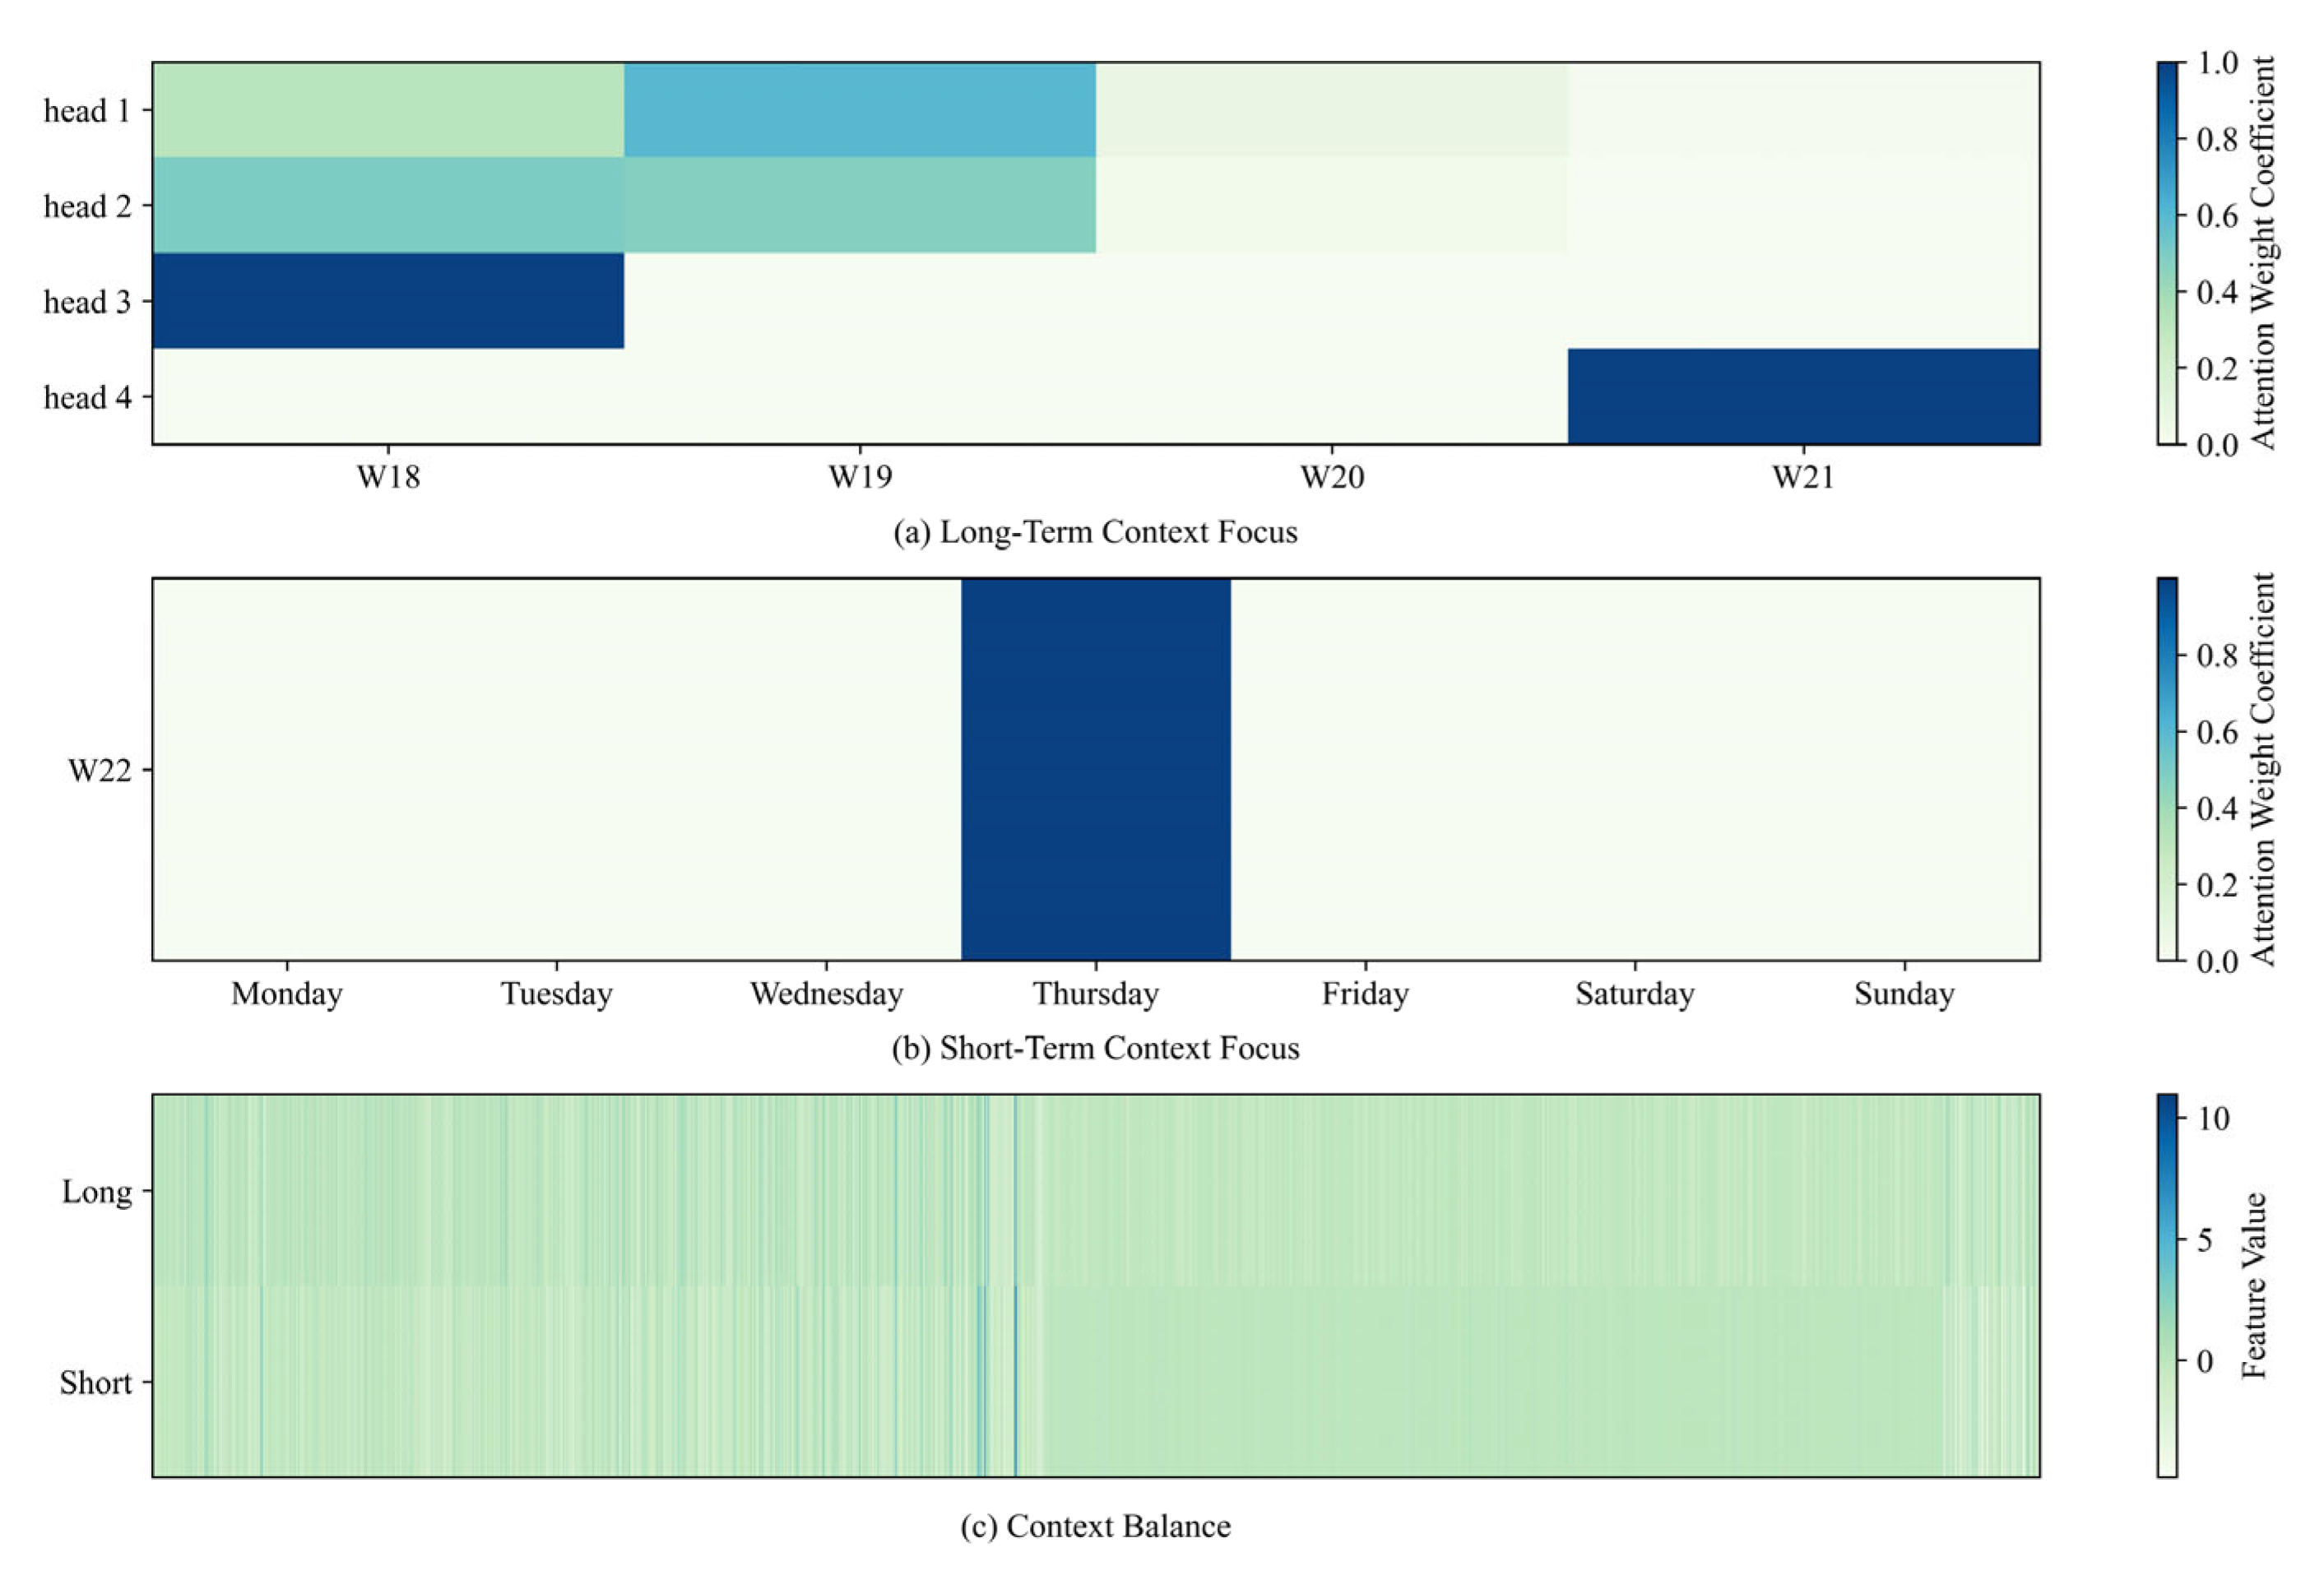The height and width of the screenshot is (1589, 2324).
Task: Click the Context Balance caption
Action: pyautogui.click(x=1095, y=1526)
